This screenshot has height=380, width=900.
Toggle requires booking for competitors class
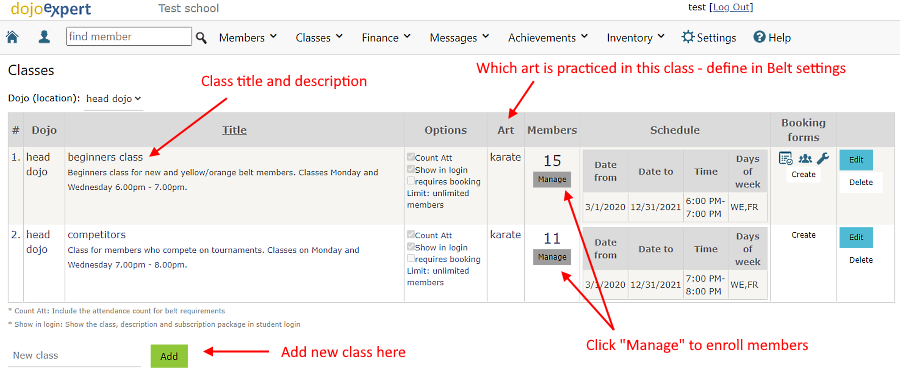(x=410, y=259)
